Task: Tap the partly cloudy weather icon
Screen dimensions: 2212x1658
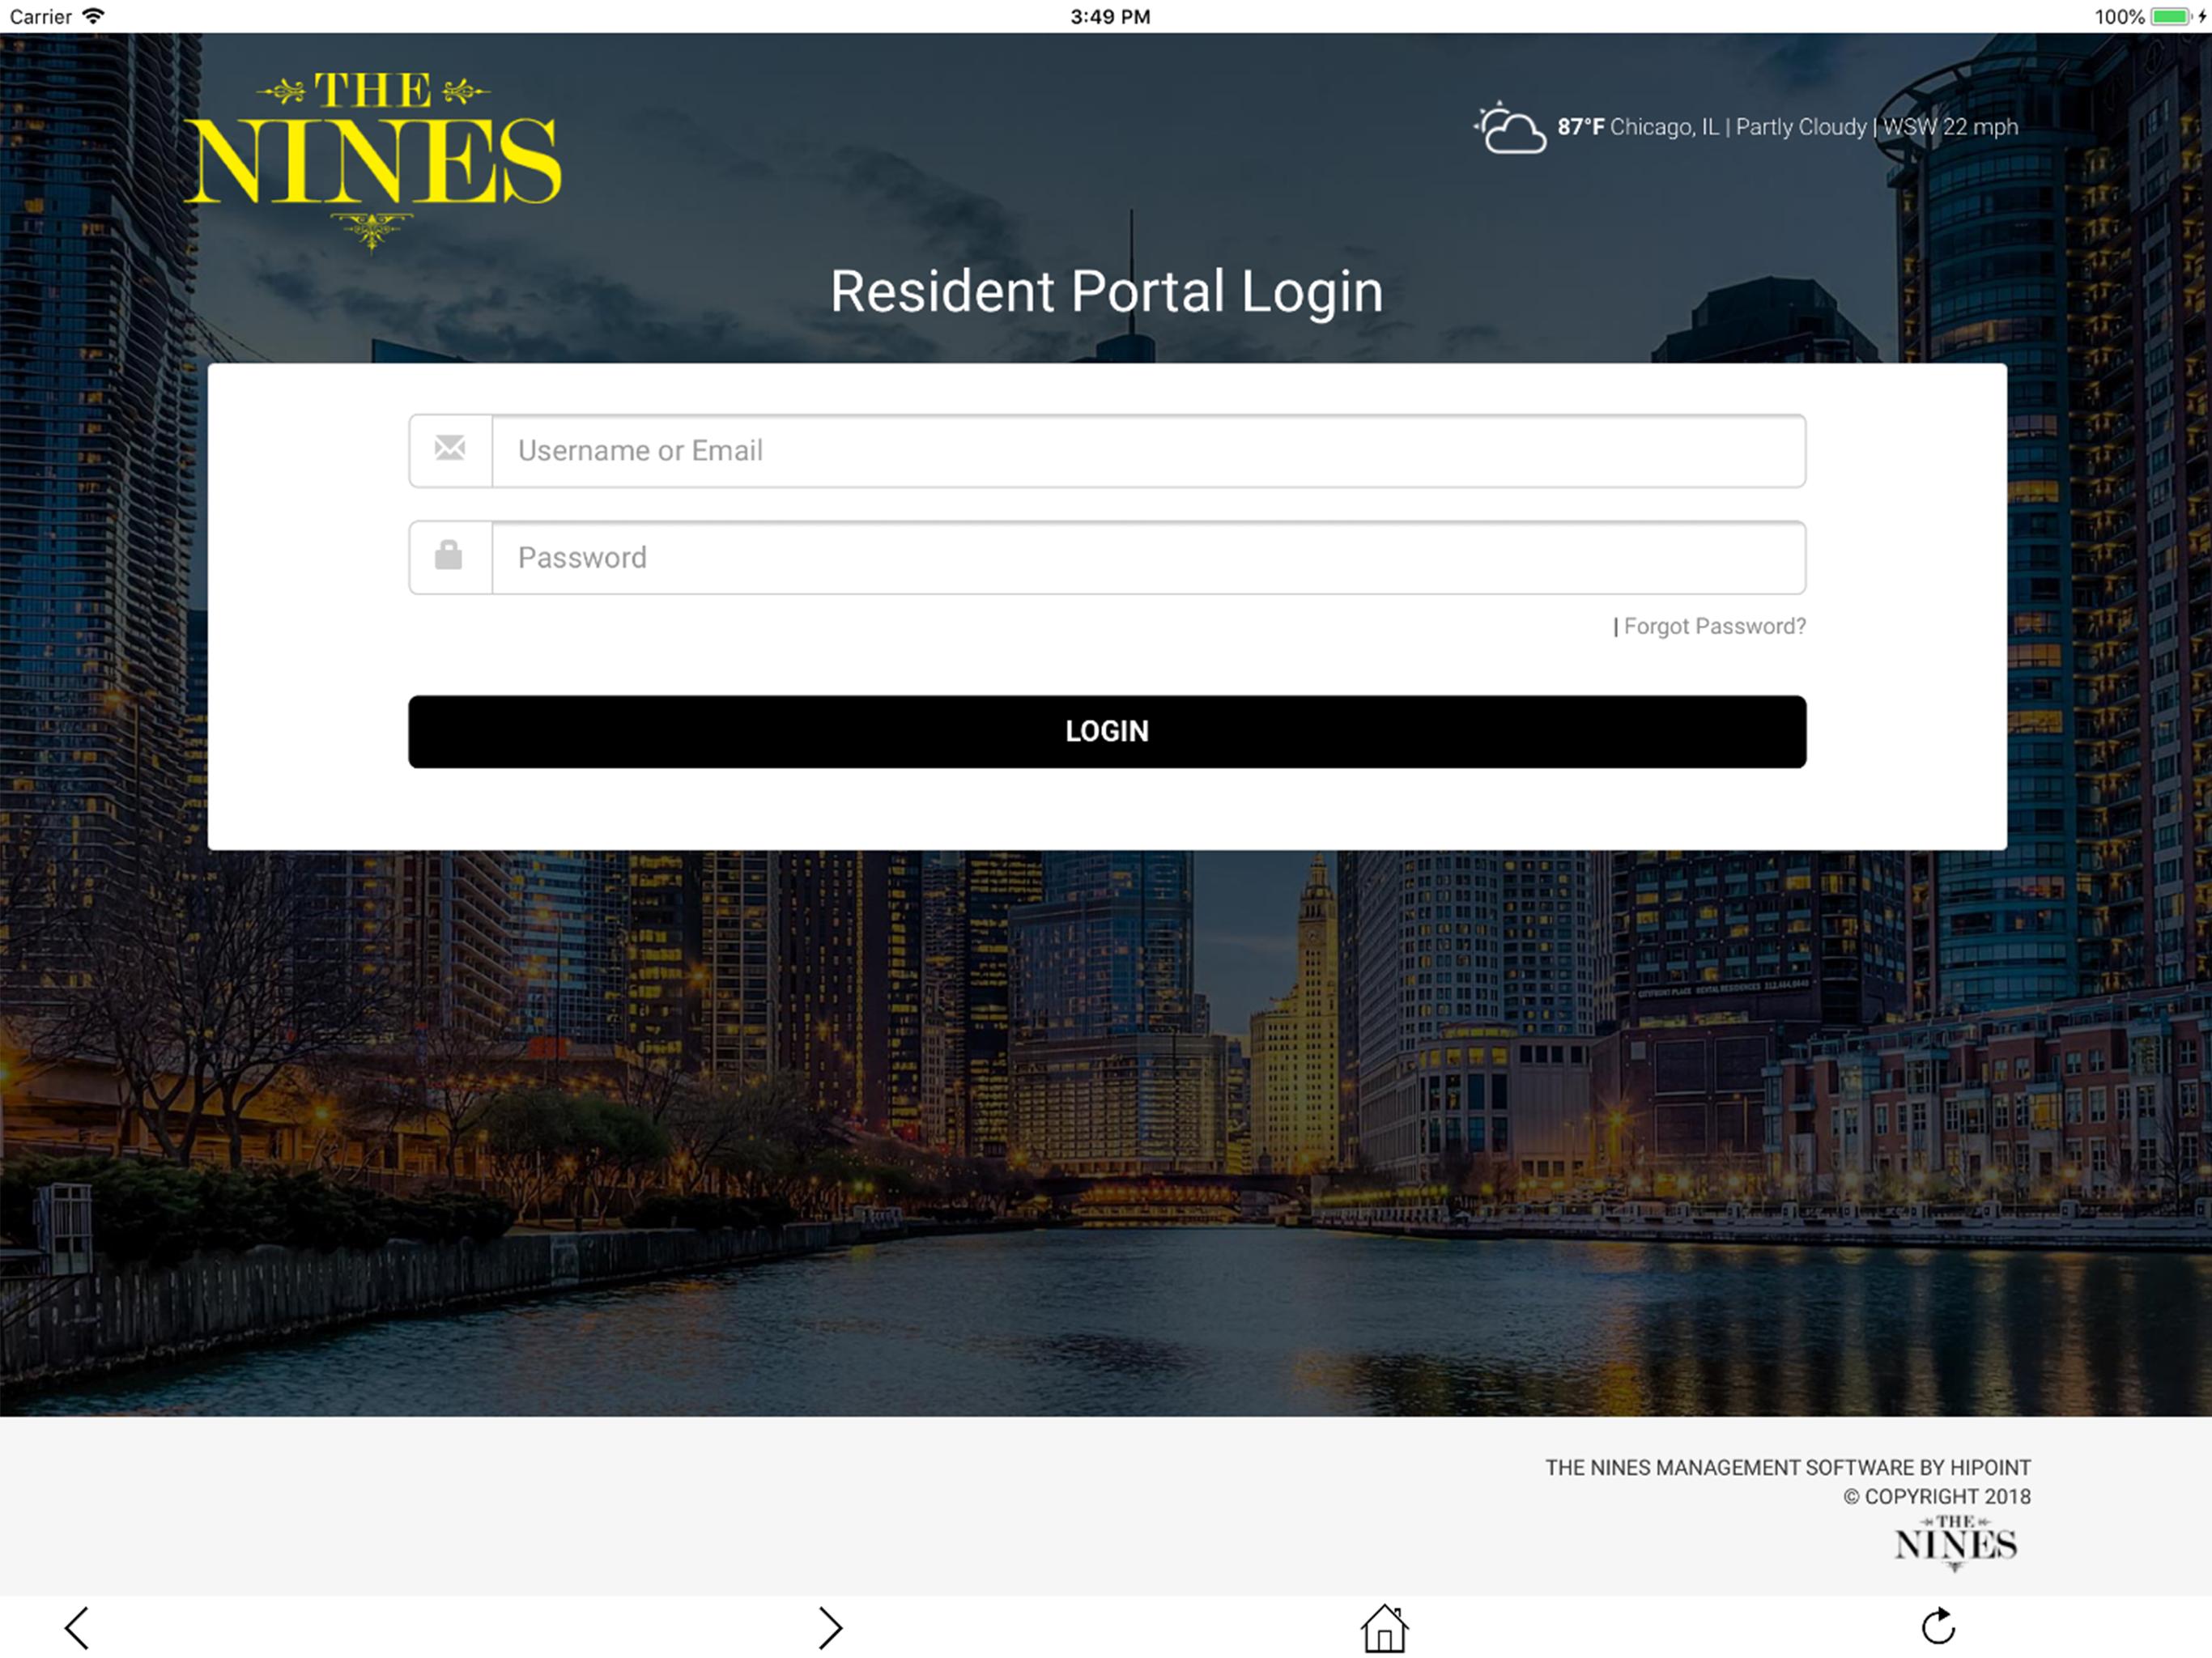Action: click(x=1509, y=127)
